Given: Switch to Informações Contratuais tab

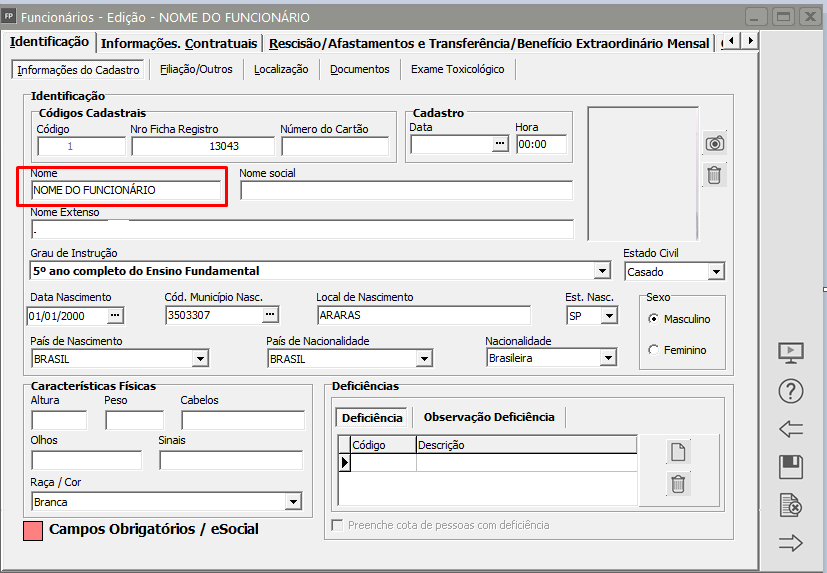Looking at the screenshot, I should click(x=179, y=43).
